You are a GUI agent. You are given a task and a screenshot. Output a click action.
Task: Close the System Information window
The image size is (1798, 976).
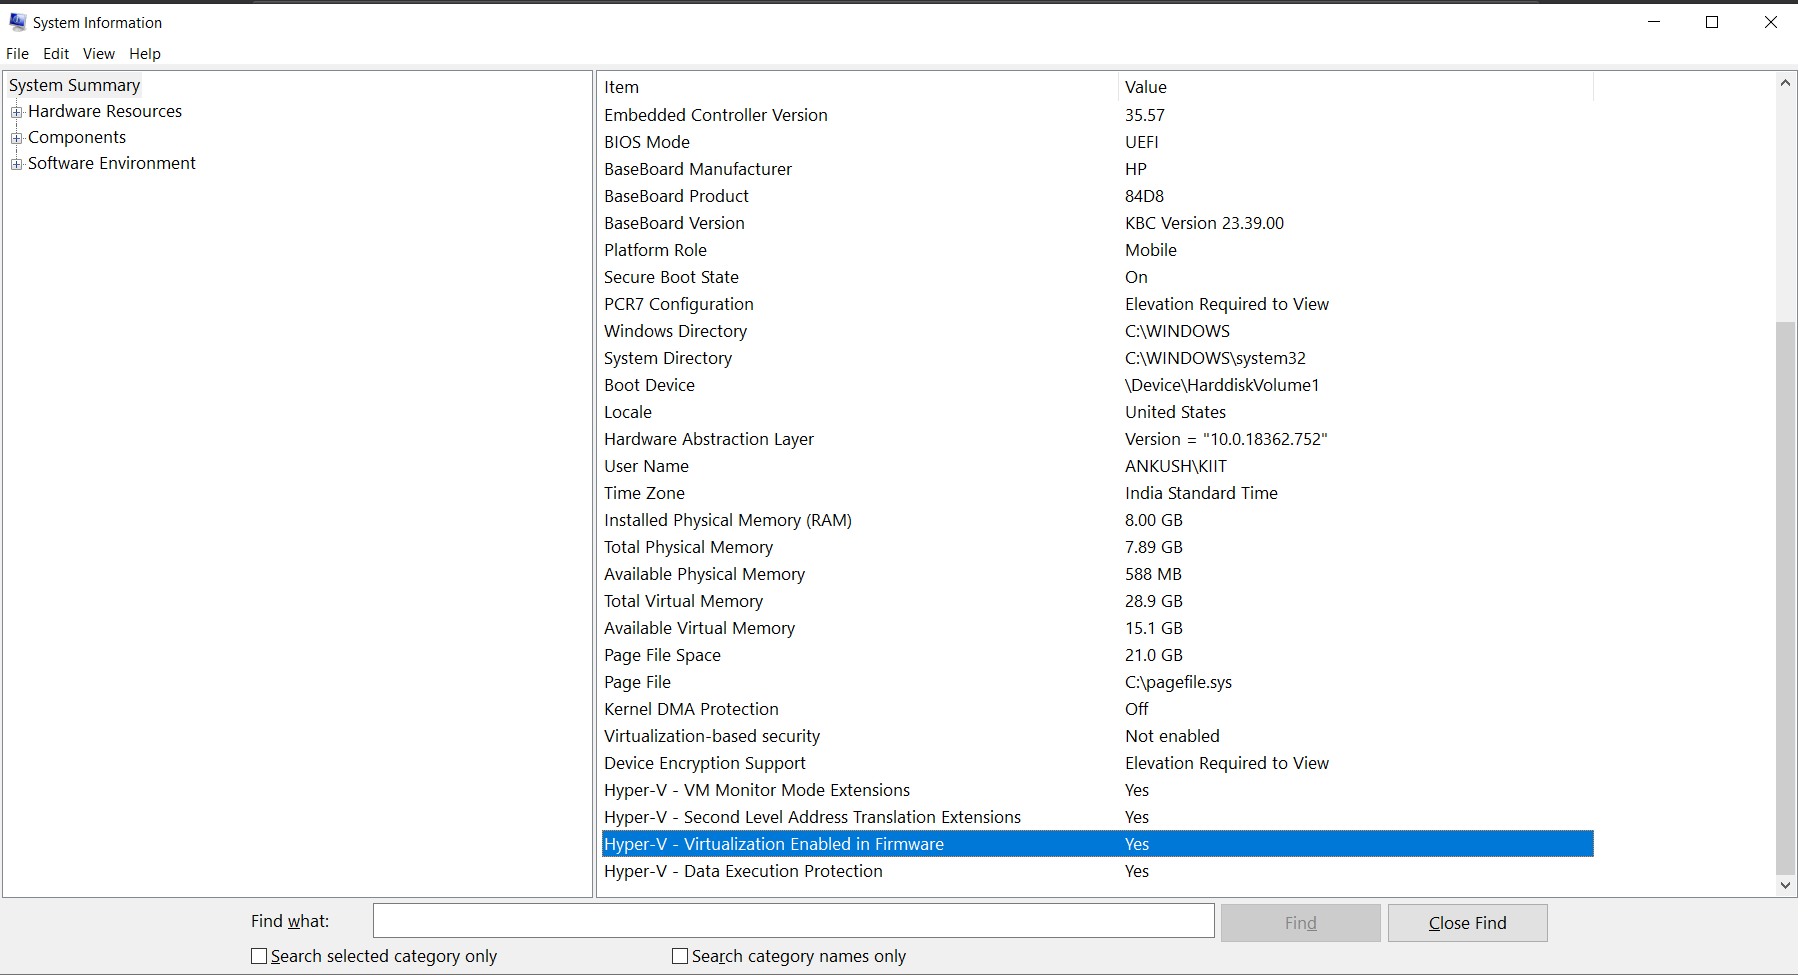pos(1770,22)
